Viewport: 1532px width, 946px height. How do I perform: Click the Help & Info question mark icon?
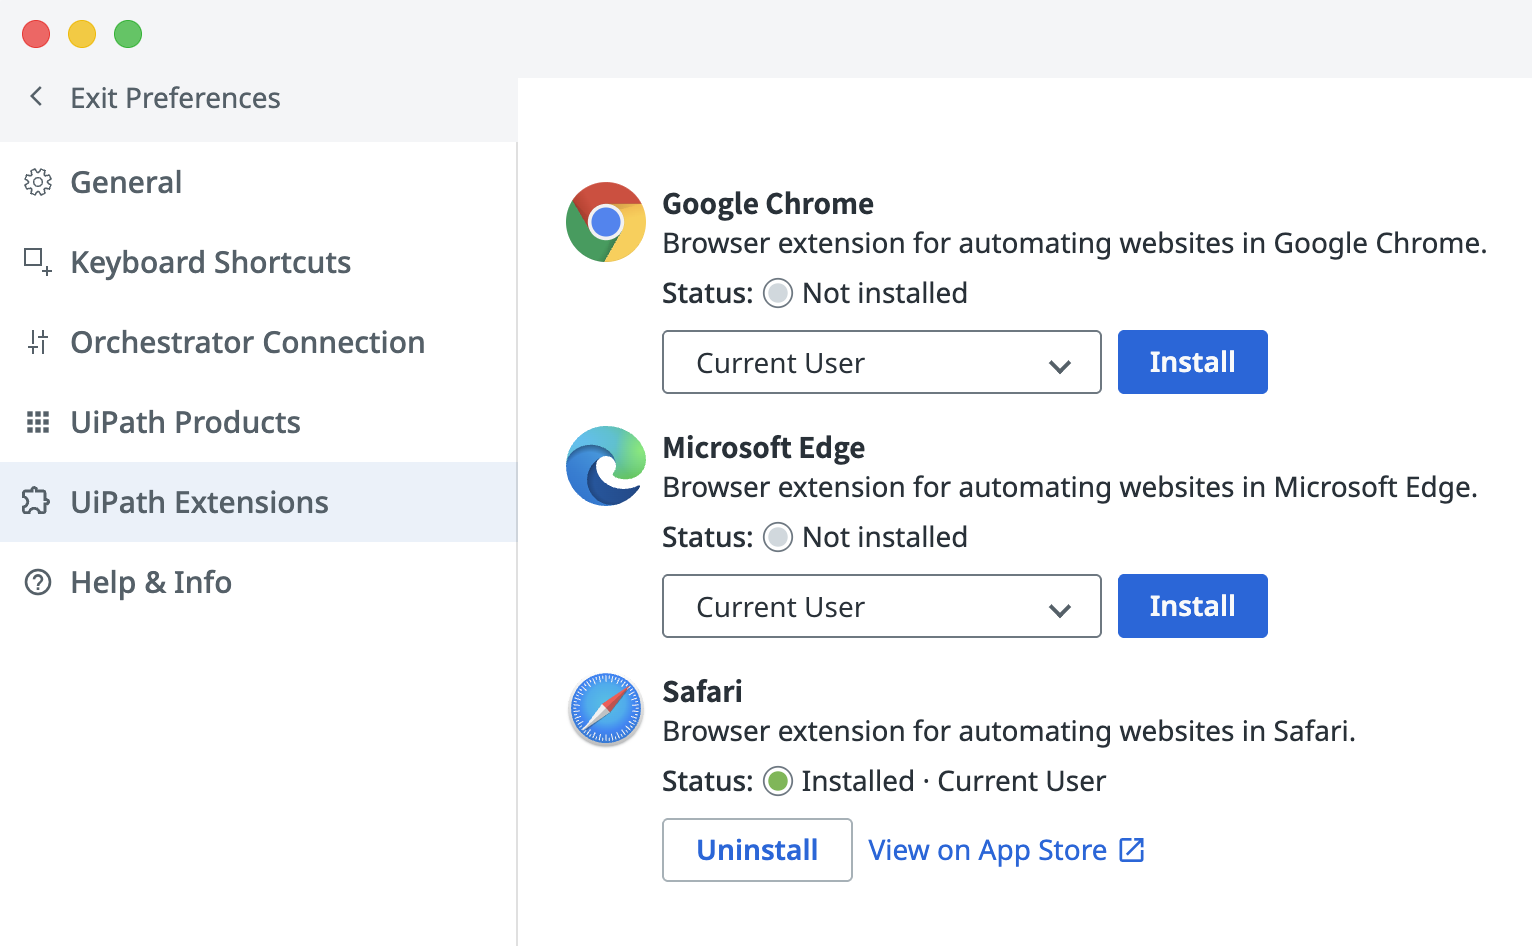pos(38,582)
